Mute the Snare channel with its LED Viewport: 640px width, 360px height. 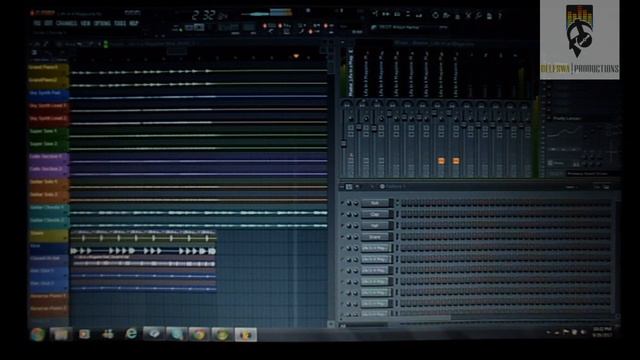(342, 237)
